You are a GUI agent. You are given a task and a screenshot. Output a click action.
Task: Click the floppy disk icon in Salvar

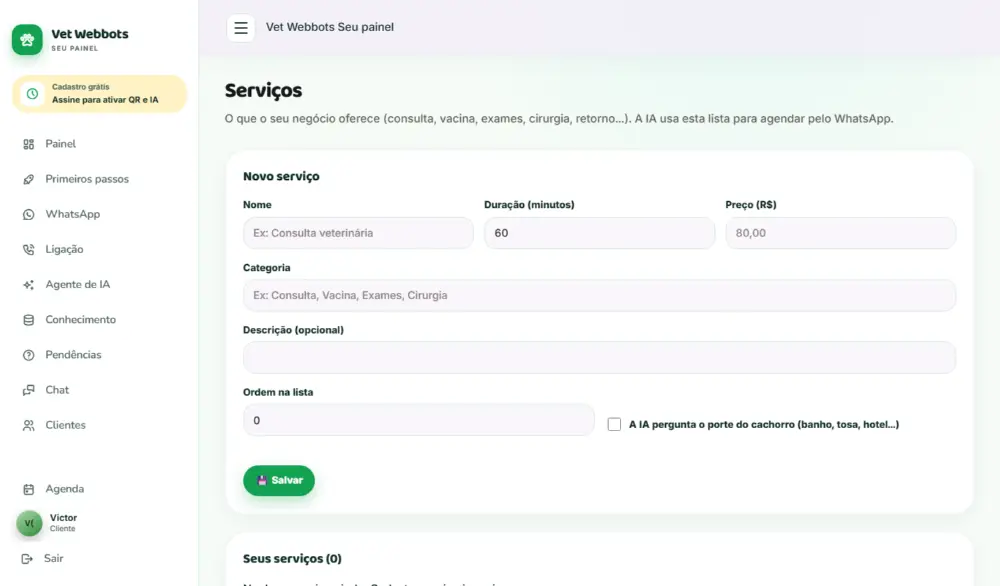coord(261,480)
